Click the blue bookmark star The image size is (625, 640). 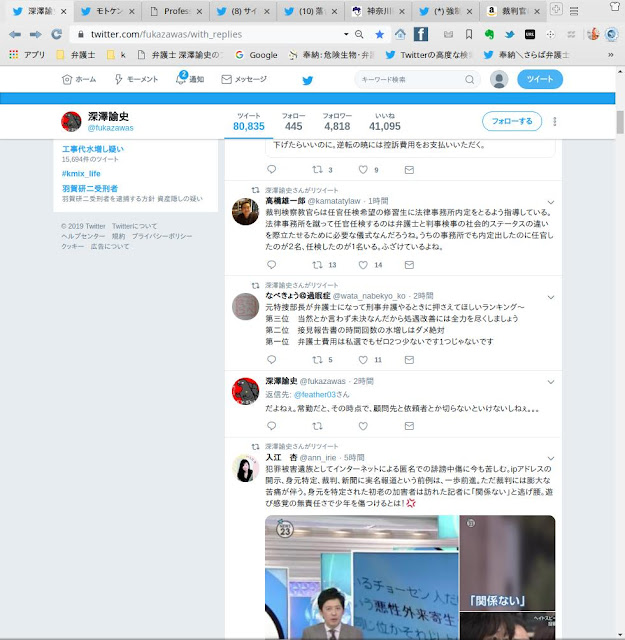click(379, 35)
